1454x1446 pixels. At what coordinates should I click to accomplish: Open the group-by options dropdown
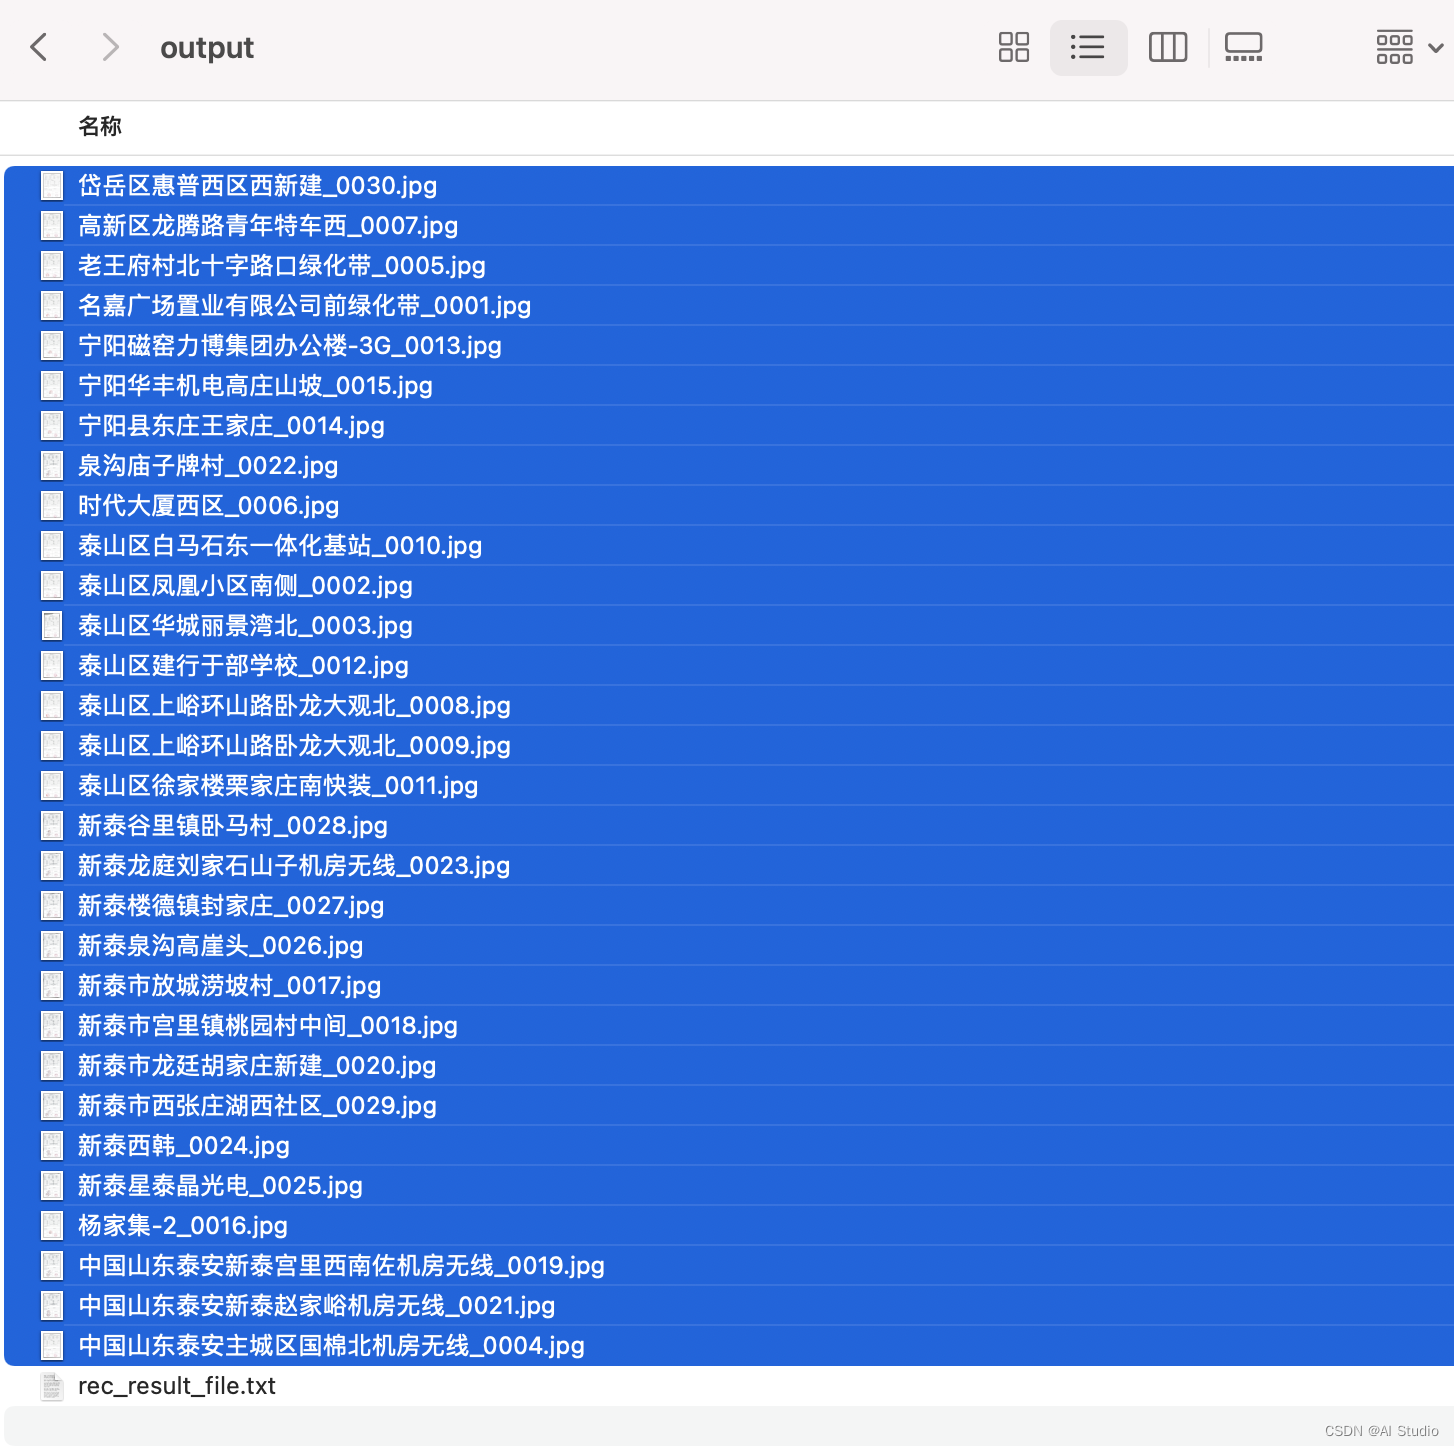[x=1408, y=47]
